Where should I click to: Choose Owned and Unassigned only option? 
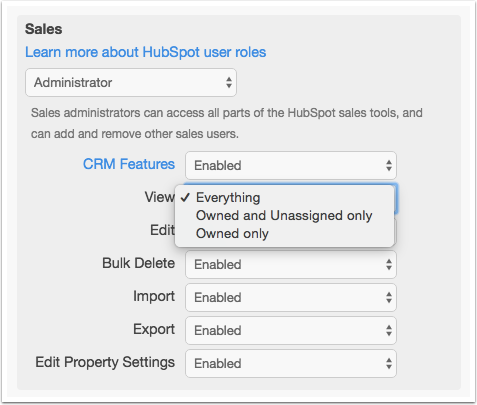284,216
